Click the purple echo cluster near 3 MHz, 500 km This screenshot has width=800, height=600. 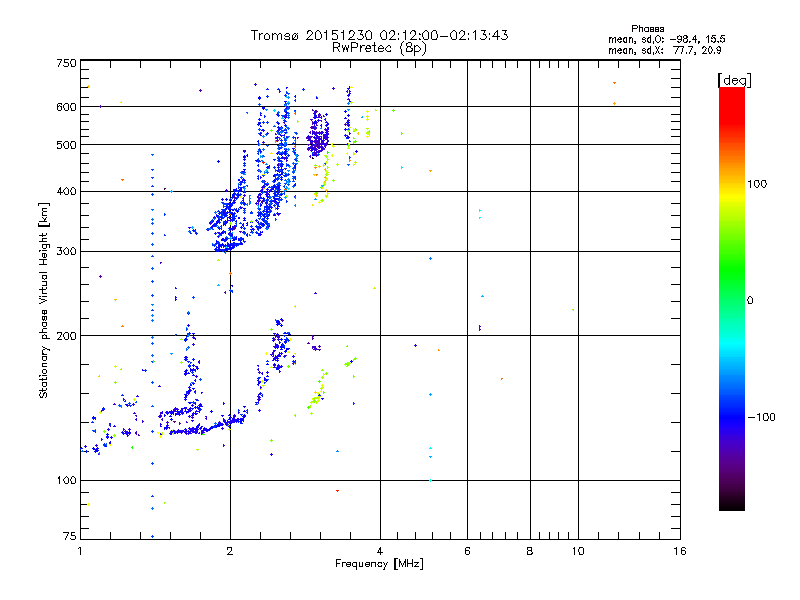click(x=317, y=135)
